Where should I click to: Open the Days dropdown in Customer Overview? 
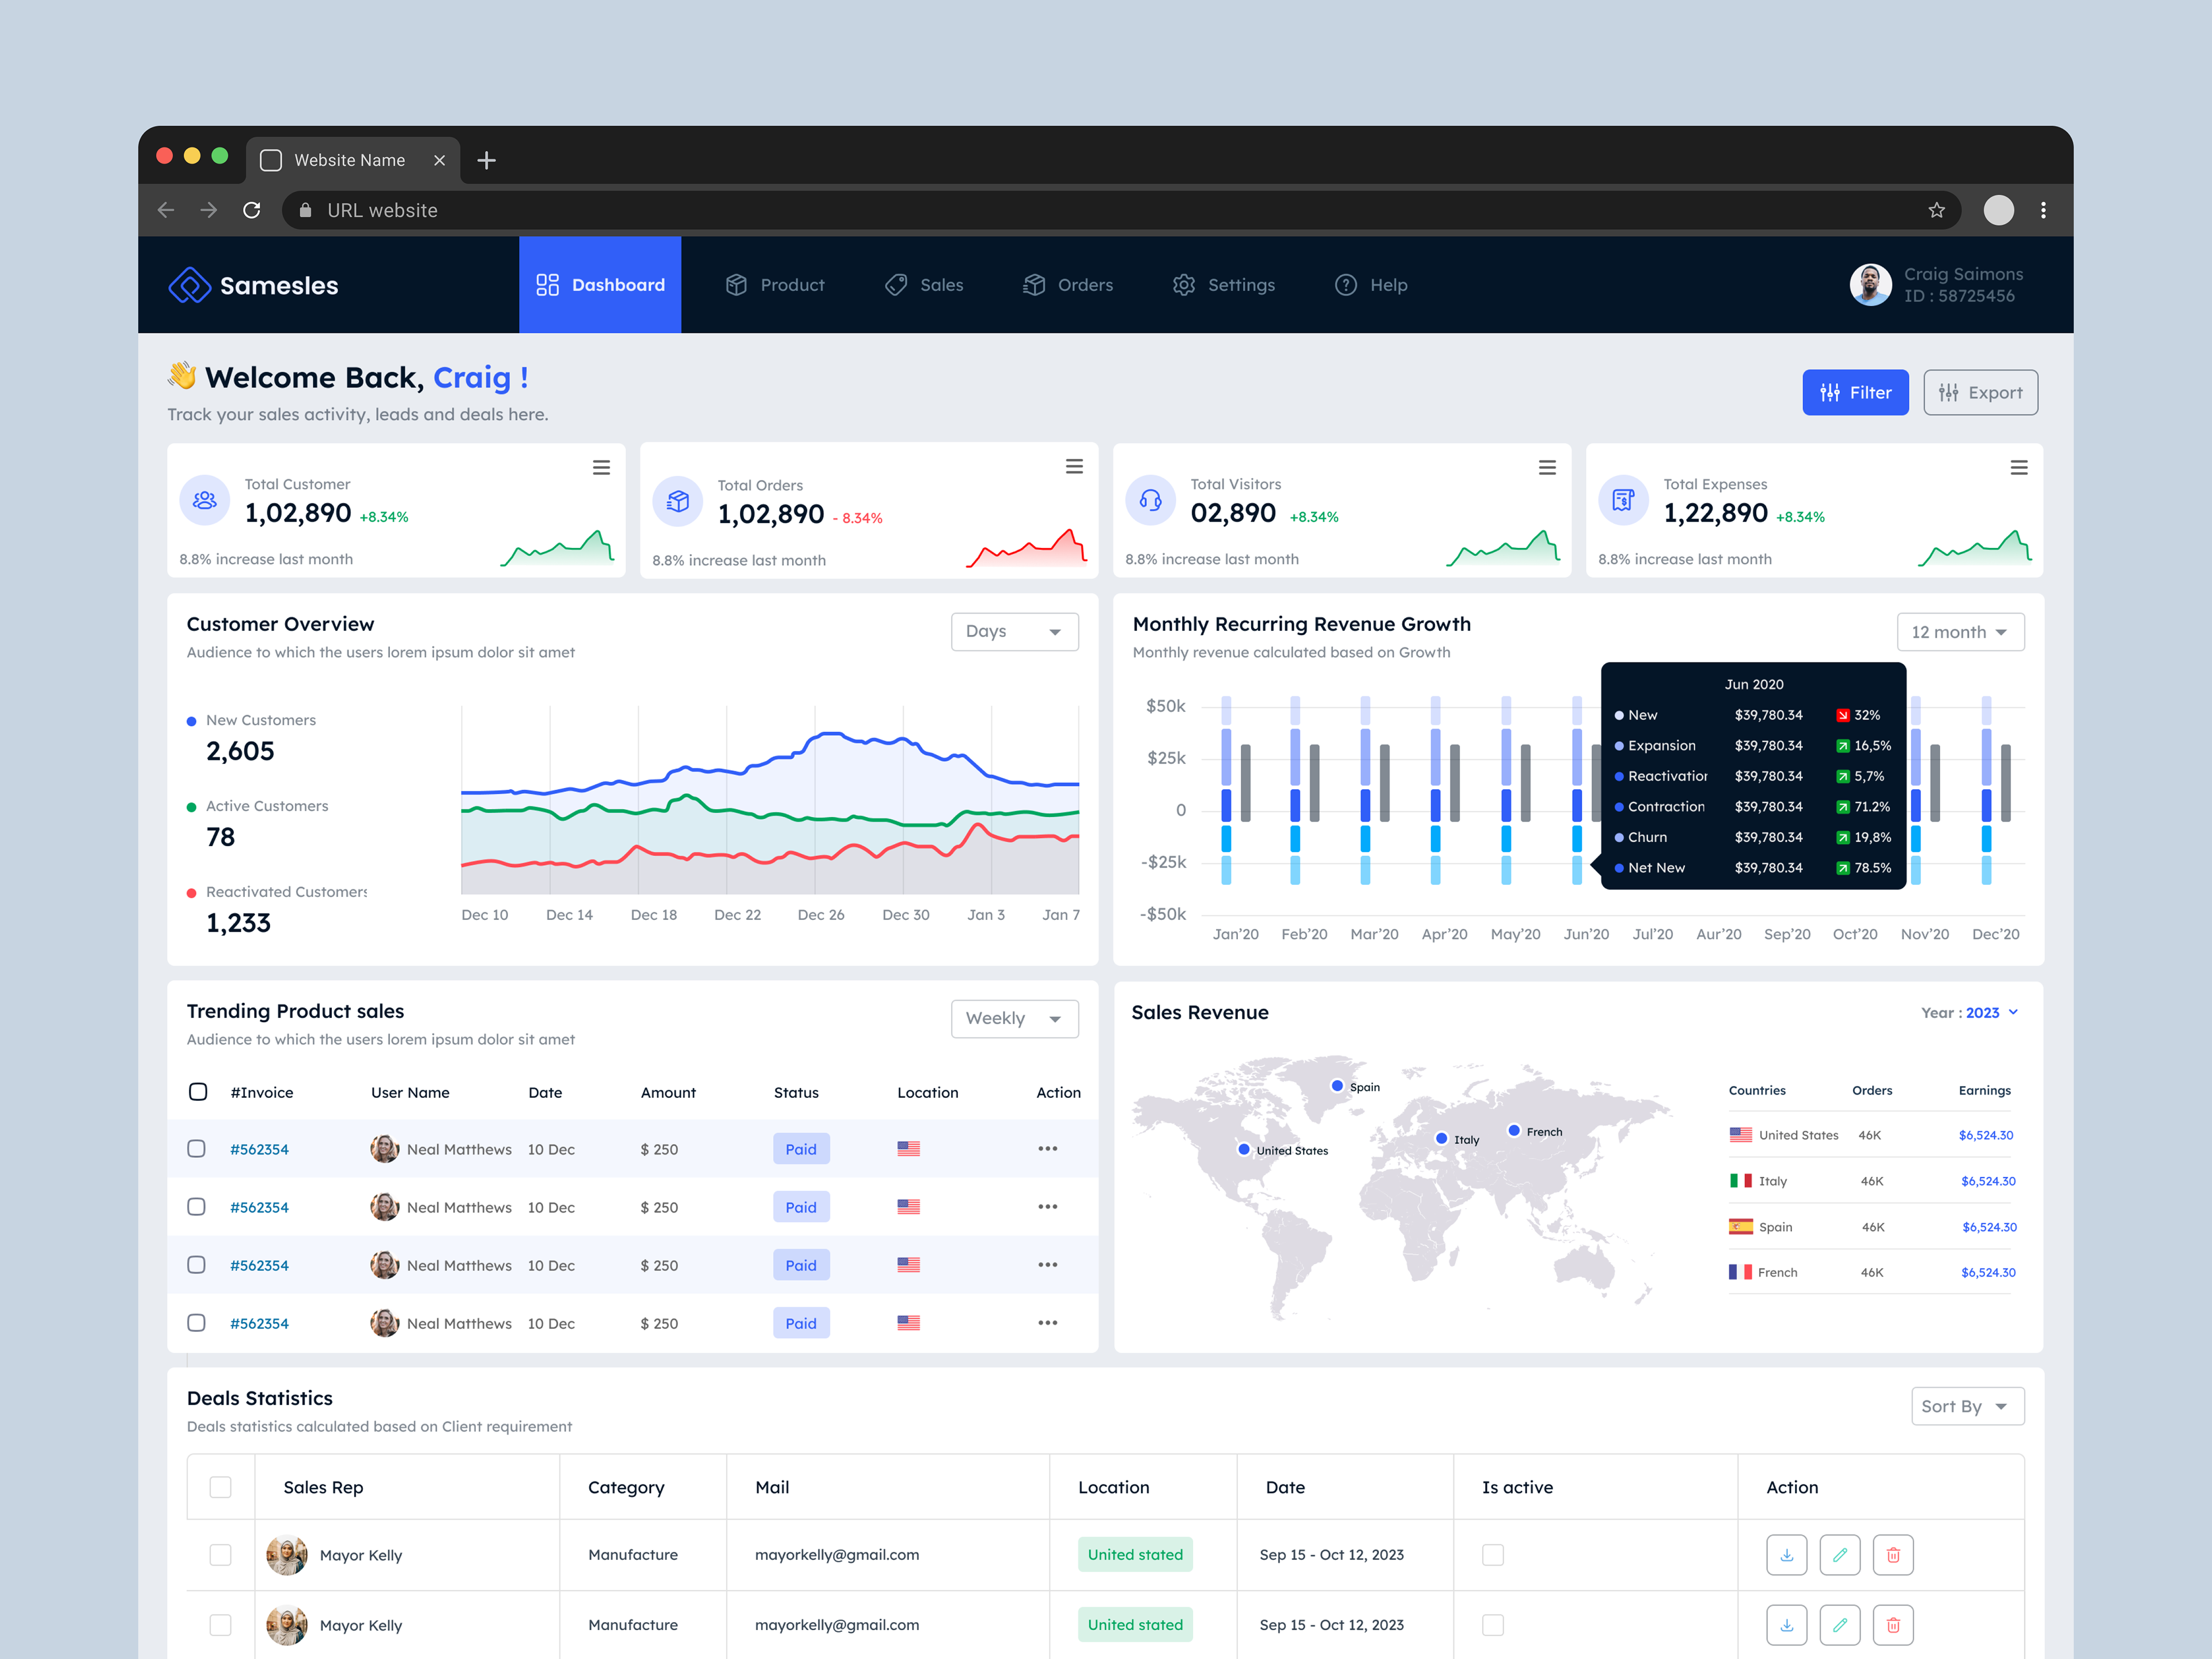[x=1014, y=632]
